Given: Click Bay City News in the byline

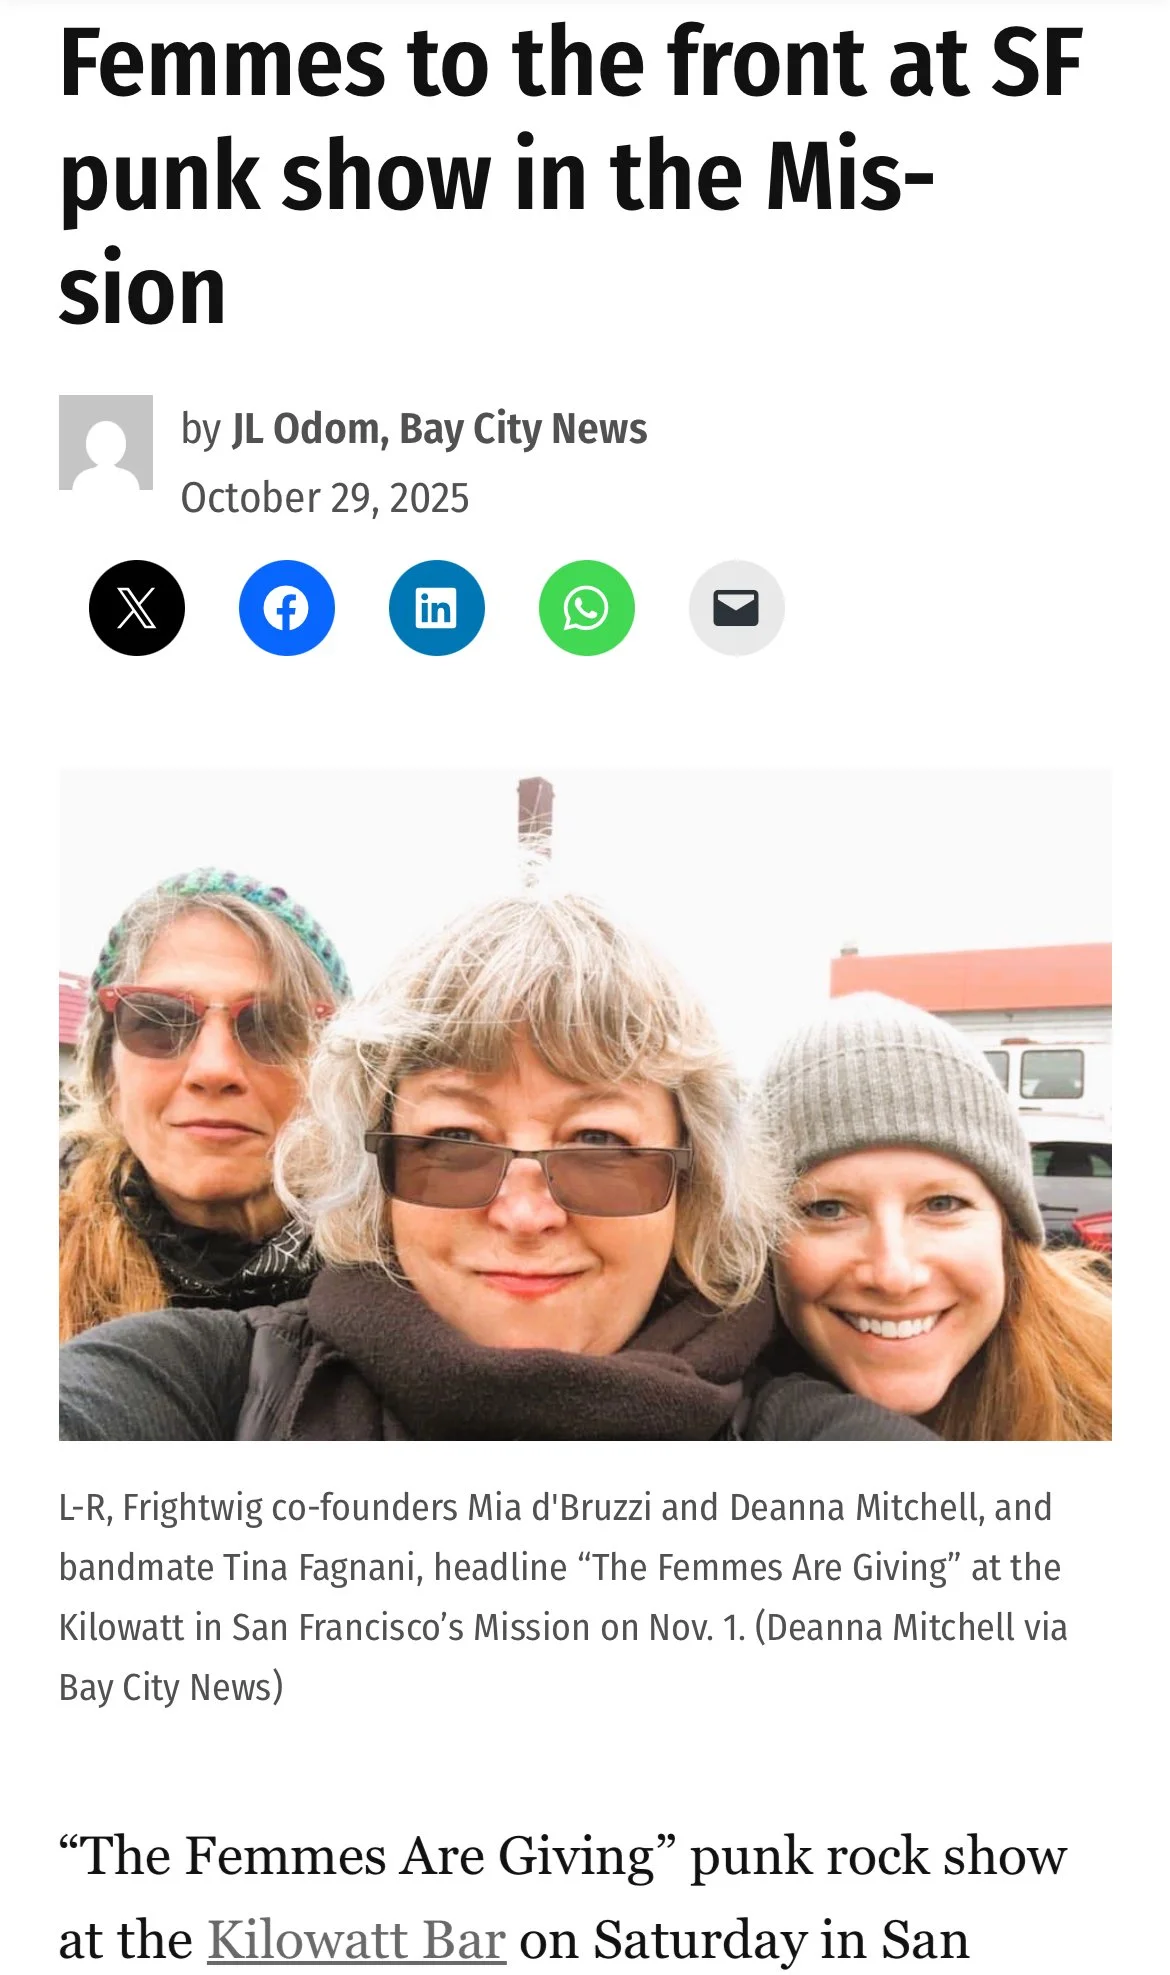Looking at the screenshot, I should 523,429.
